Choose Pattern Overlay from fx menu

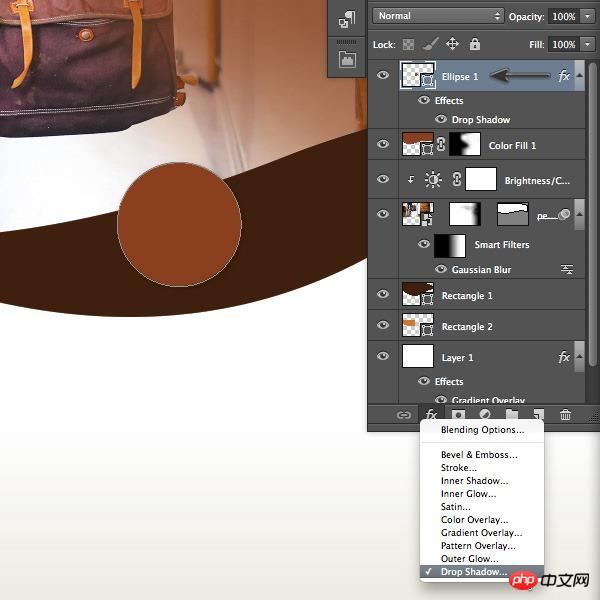click(x=482, y=546)
